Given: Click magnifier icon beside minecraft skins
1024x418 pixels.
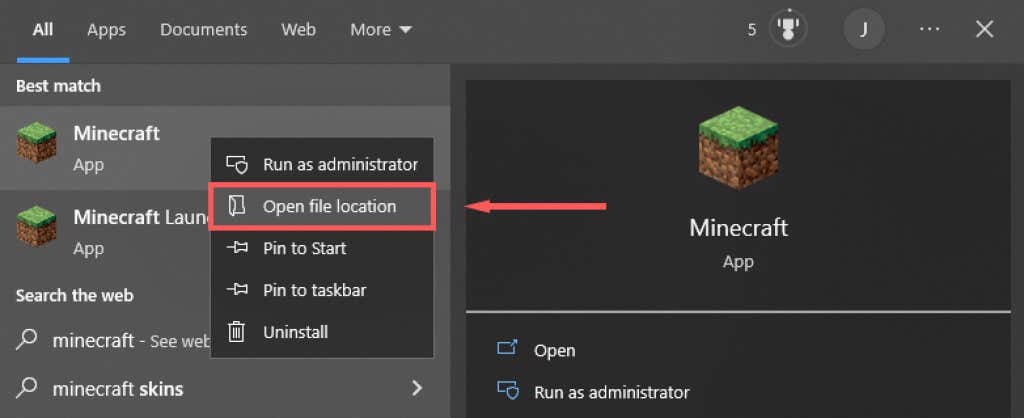Looking at the screenshot, I should 26,388.
